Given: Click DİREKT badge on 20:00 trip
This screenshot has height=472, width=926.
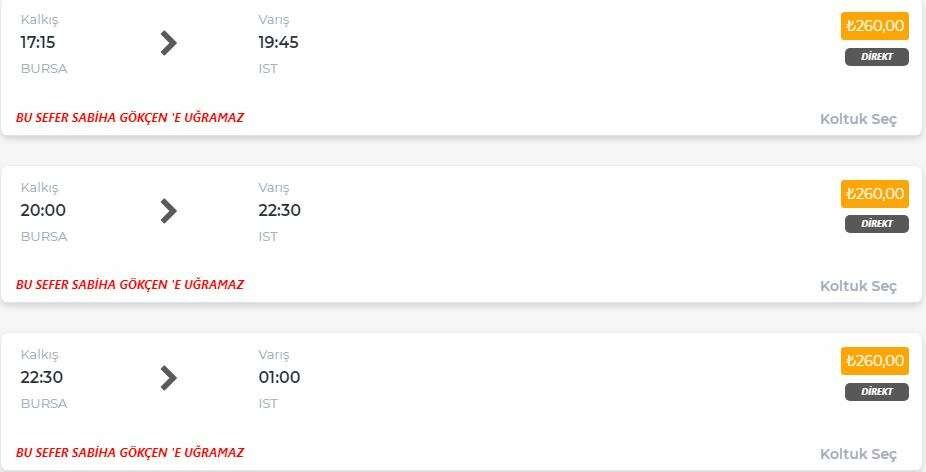Looking at the screenshot, I should coord(876,224).
